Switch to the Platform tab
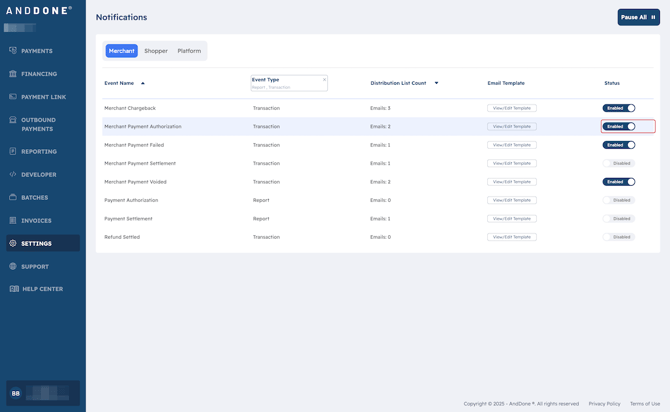The height and width of the screenshot is (412, 670). 189,51
